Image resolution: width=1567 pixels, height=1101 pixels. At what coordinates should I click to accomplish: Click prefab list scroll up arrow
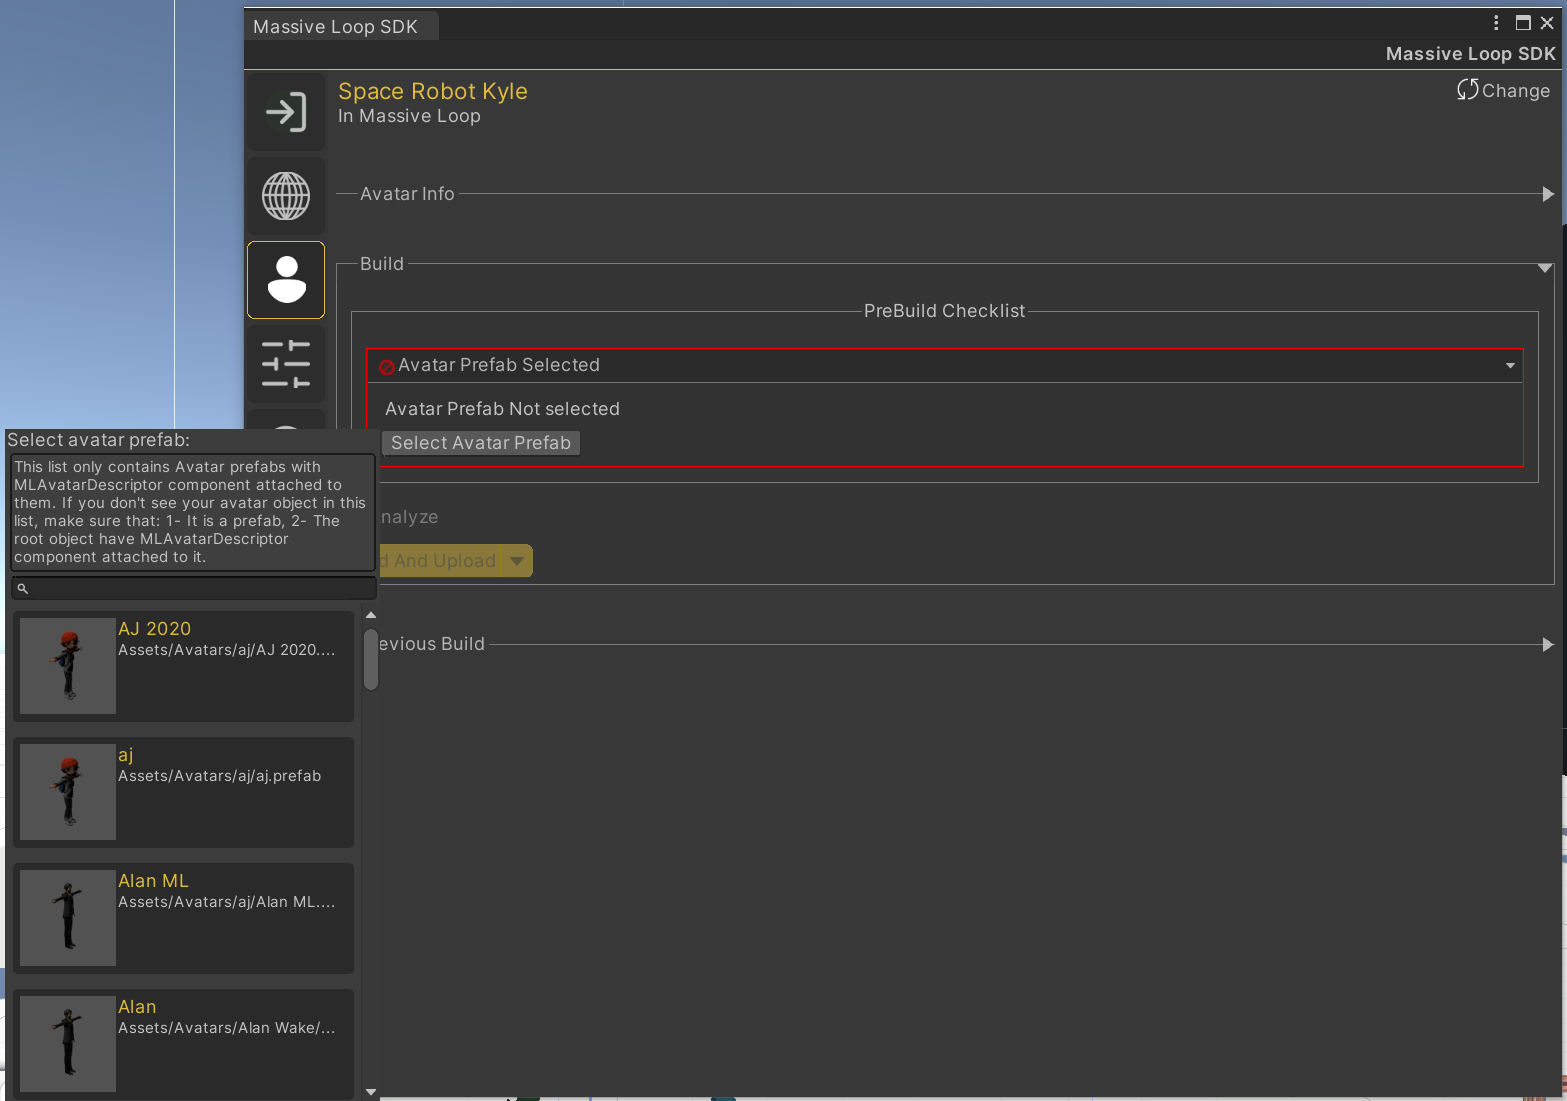coord(371,615)
